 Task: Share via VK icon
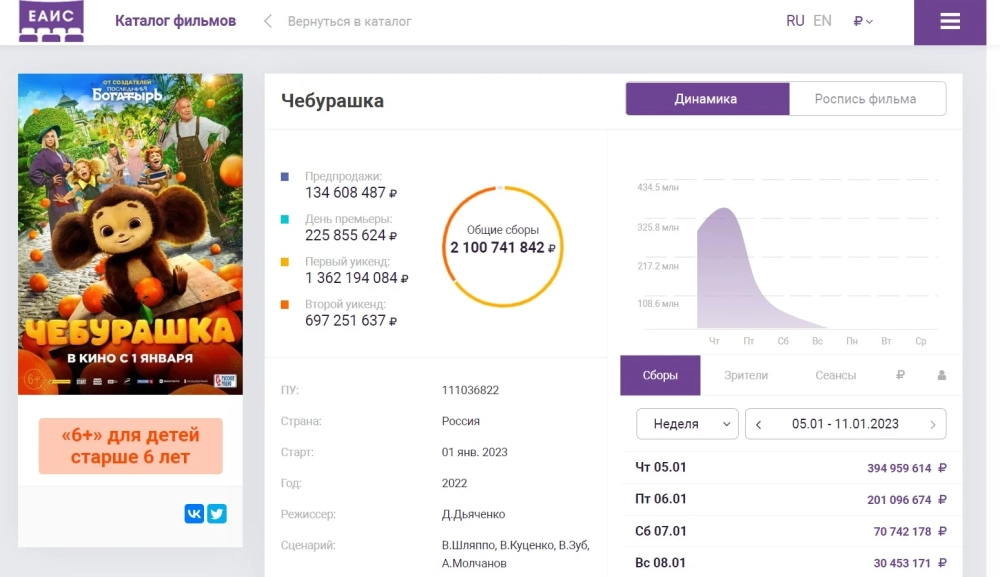[x=194, y=514]
